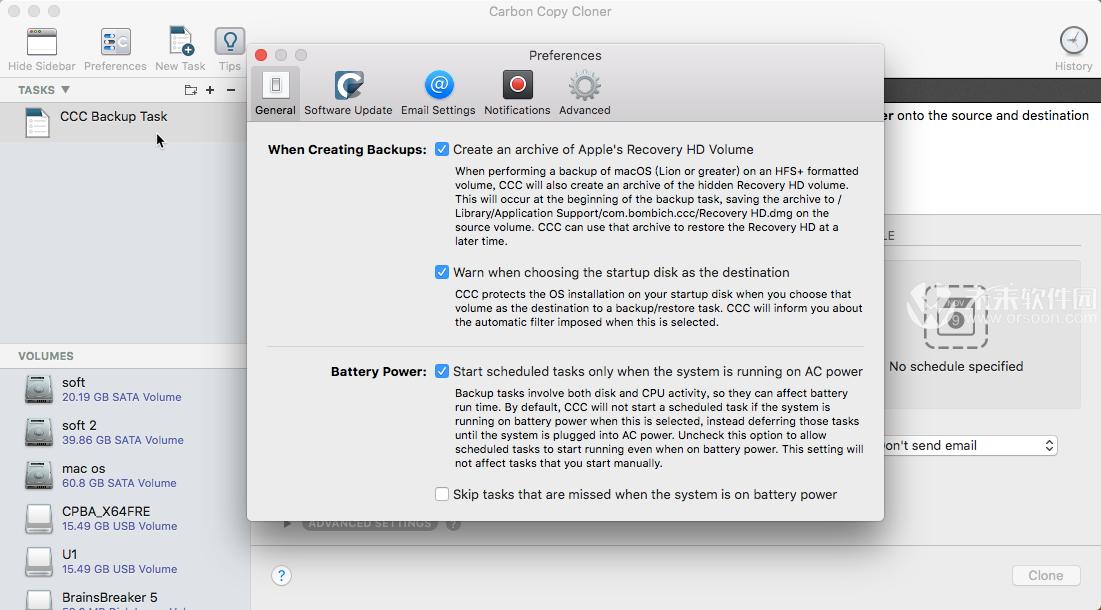Viewport: 1101px width, 610px height.
Task: Remove a task with the minus icon
Action: [231, 90]
